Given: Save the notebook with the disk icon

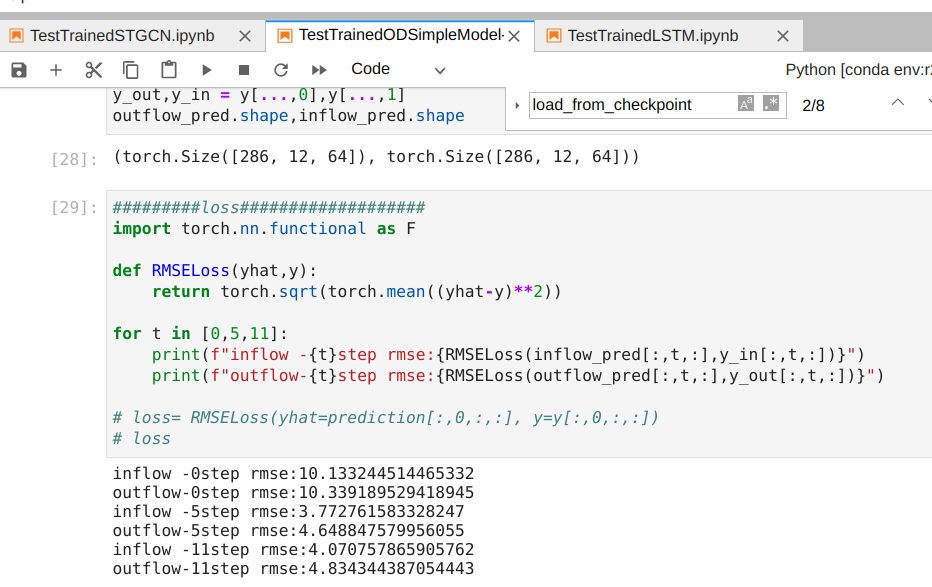Looking at the screenshot, I should (x=19, y=70).
